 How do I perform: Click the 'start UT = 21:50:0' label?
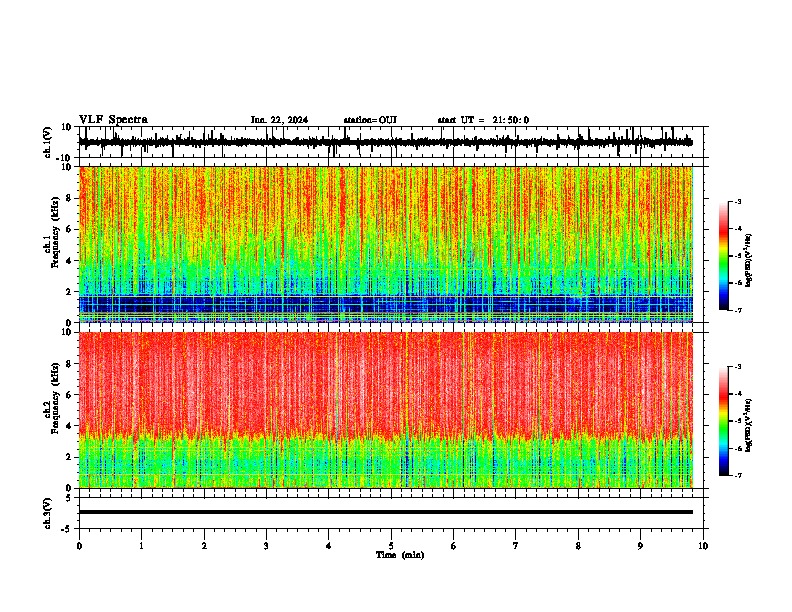[483, 120]
